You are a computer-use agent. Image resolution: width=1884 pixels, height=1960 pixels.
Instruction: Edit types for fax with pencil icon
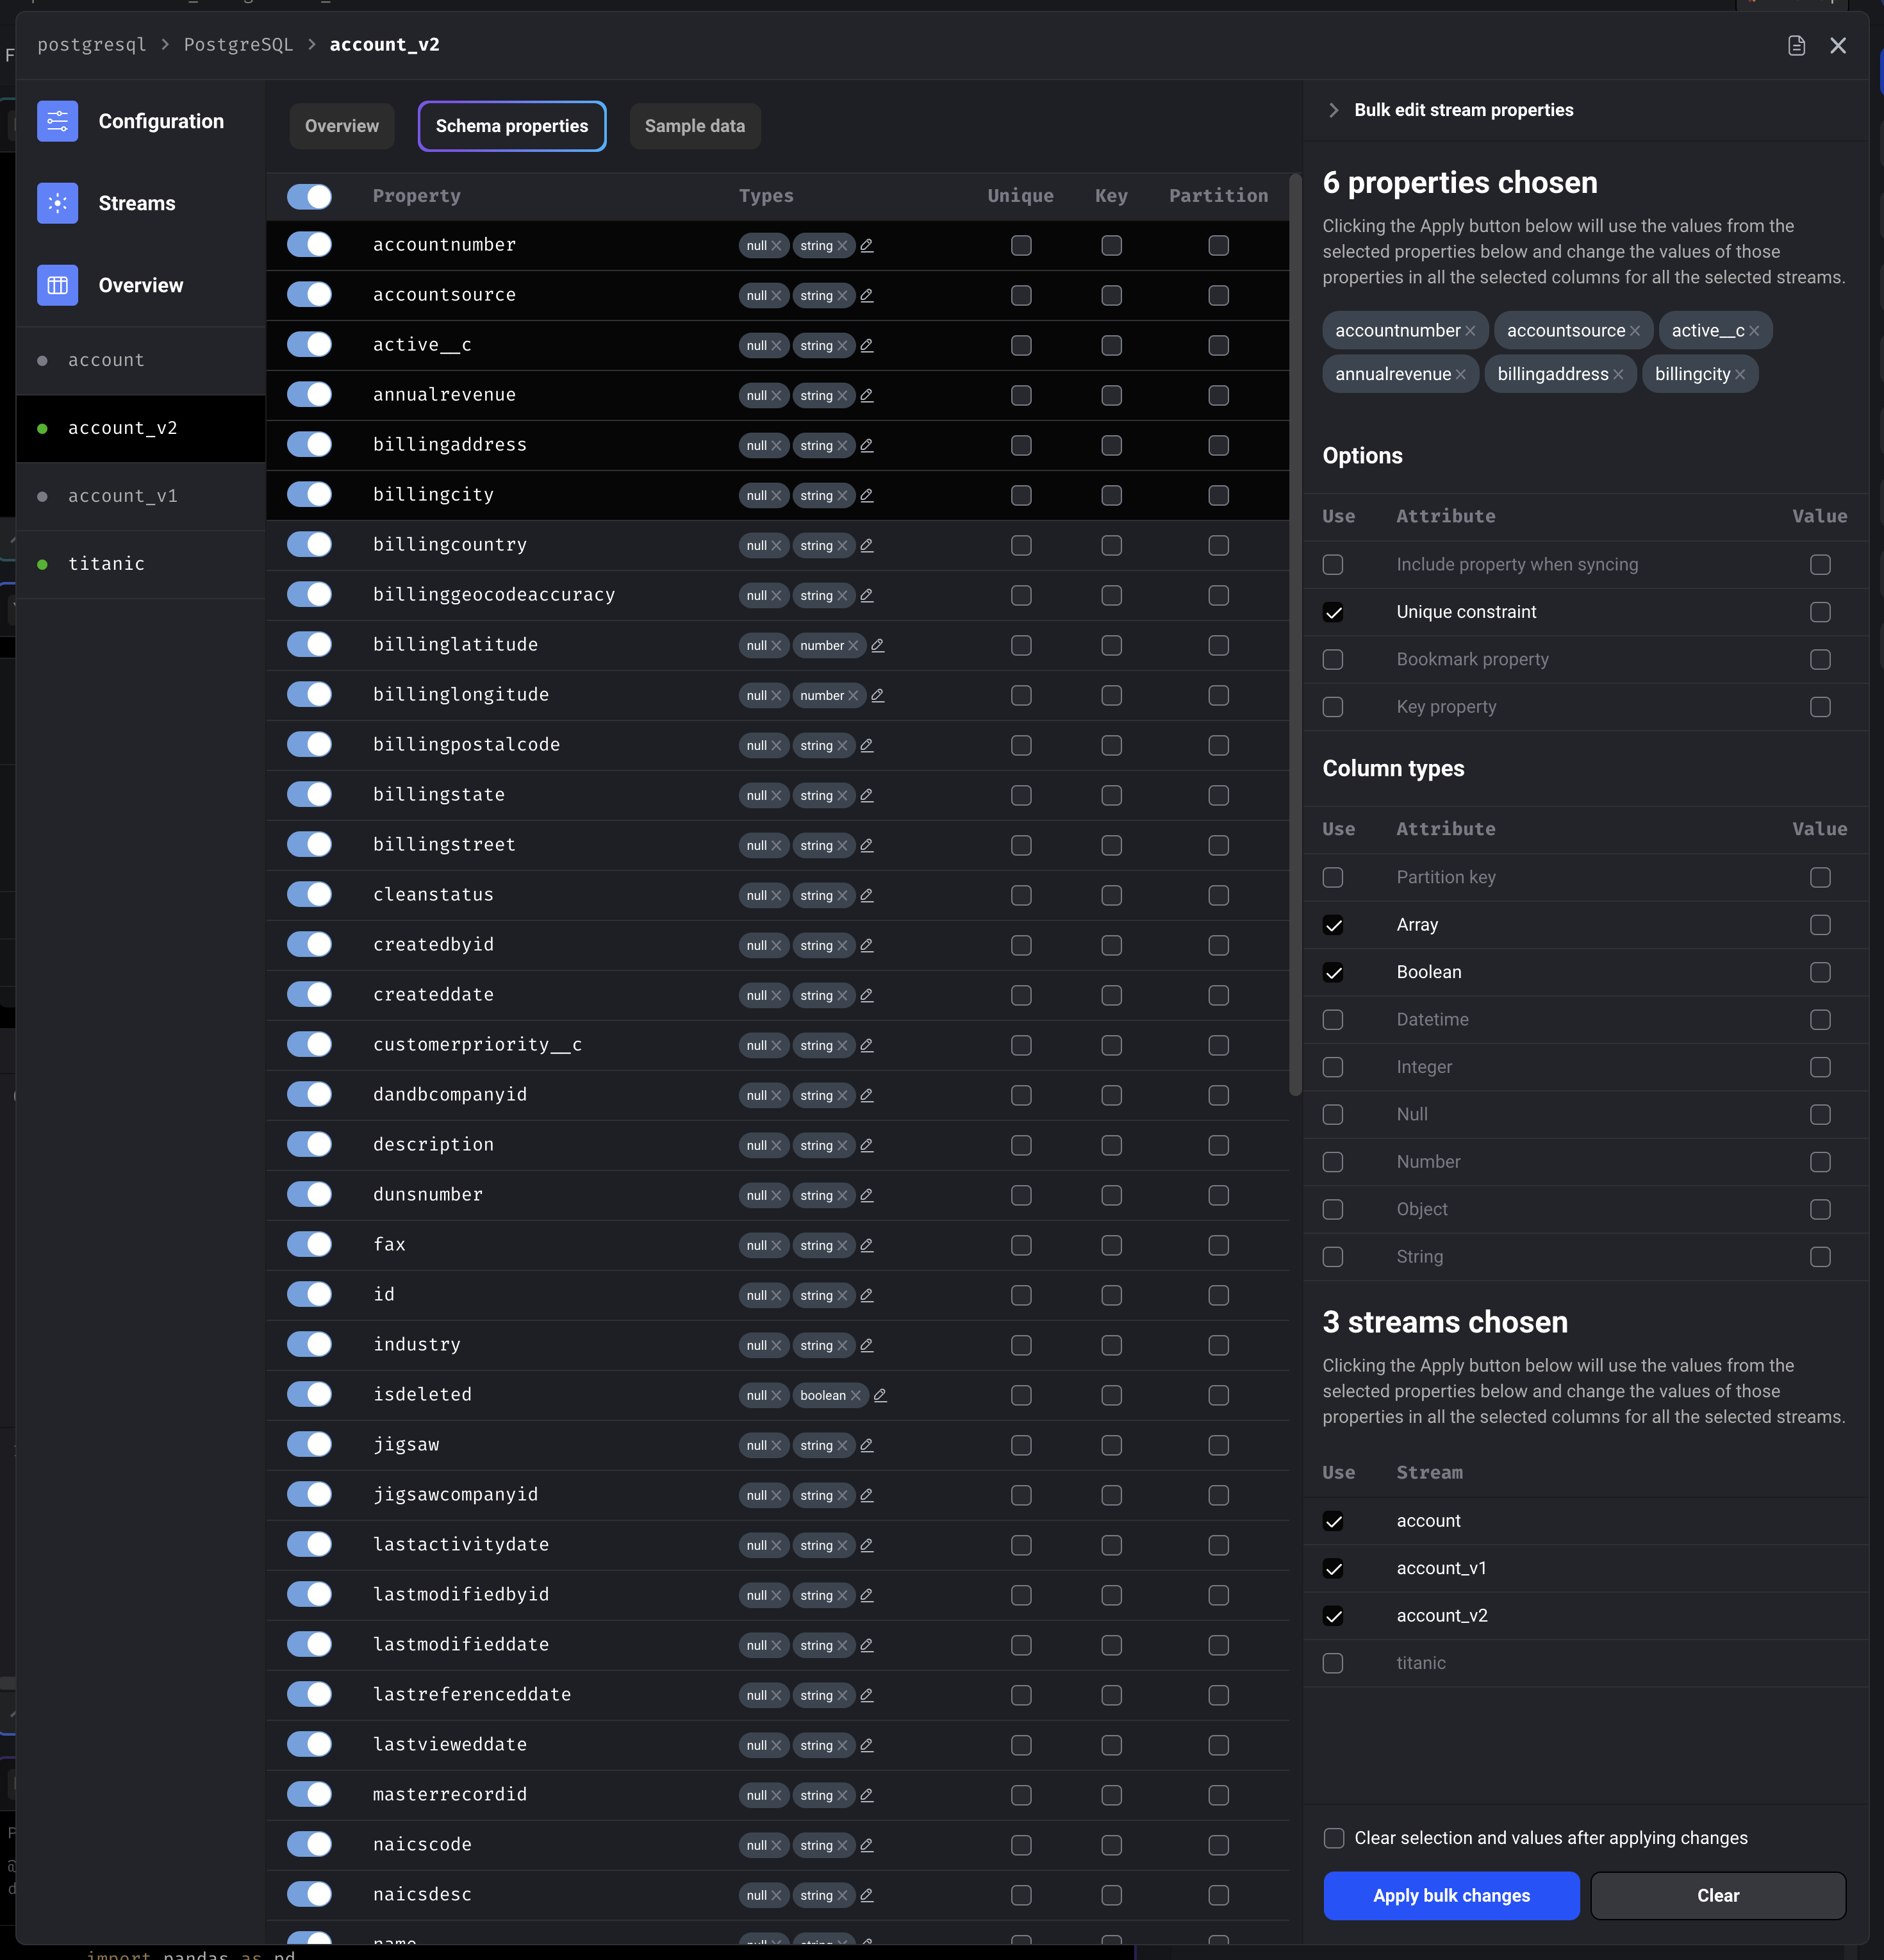tap(867, 1246)
